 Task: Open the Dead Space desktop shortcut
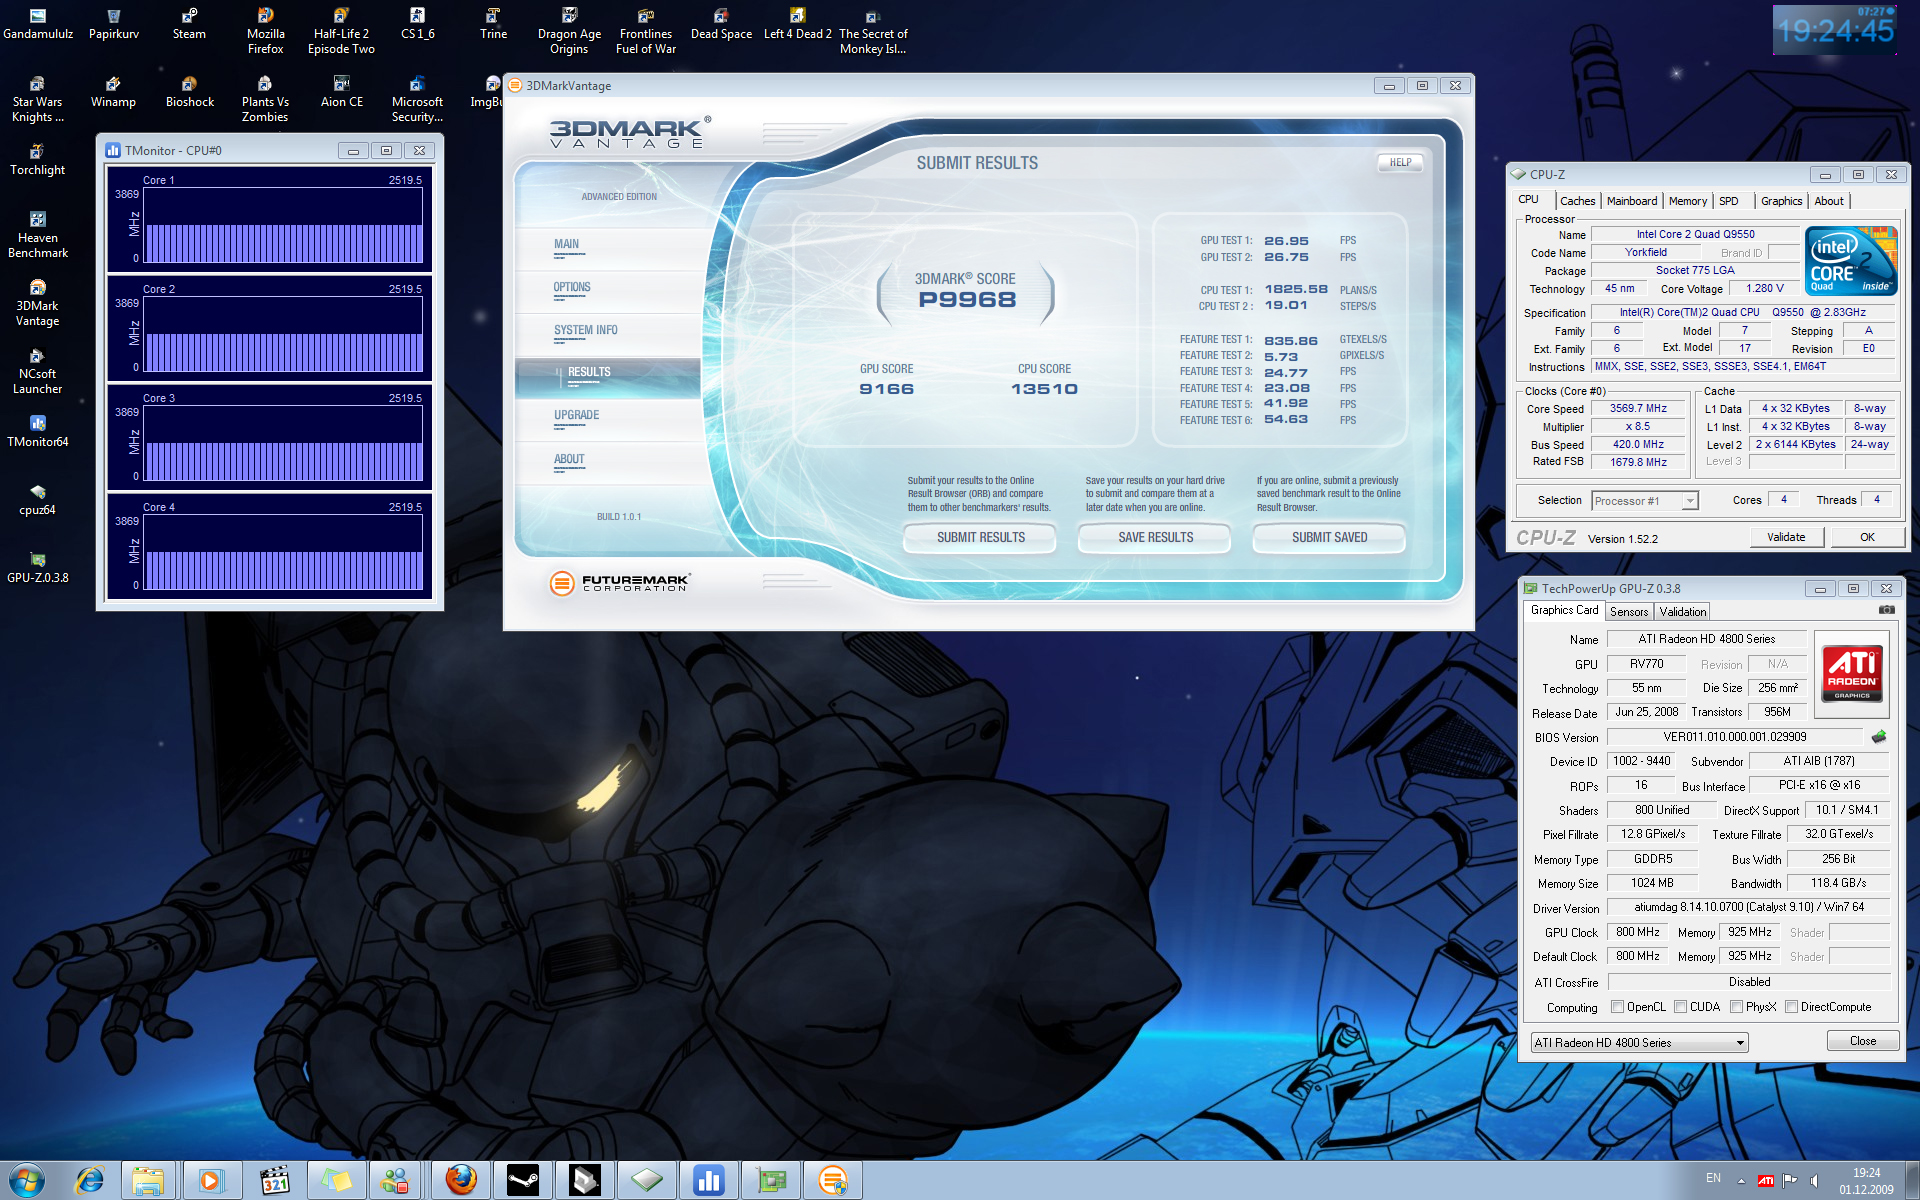coord(721,24)
